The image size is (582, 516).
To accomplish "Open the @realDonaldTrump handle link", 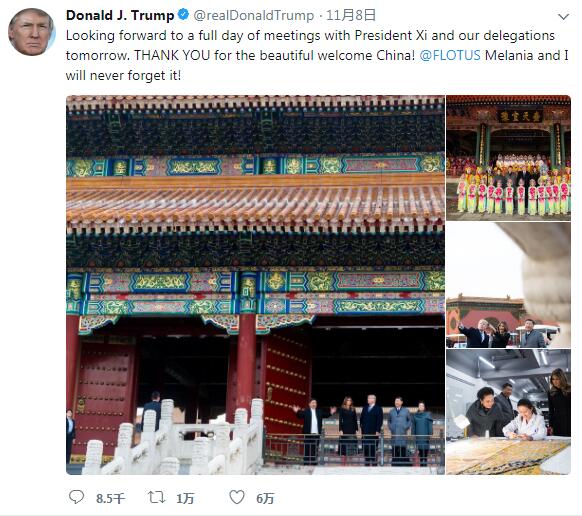I will 254,15.
